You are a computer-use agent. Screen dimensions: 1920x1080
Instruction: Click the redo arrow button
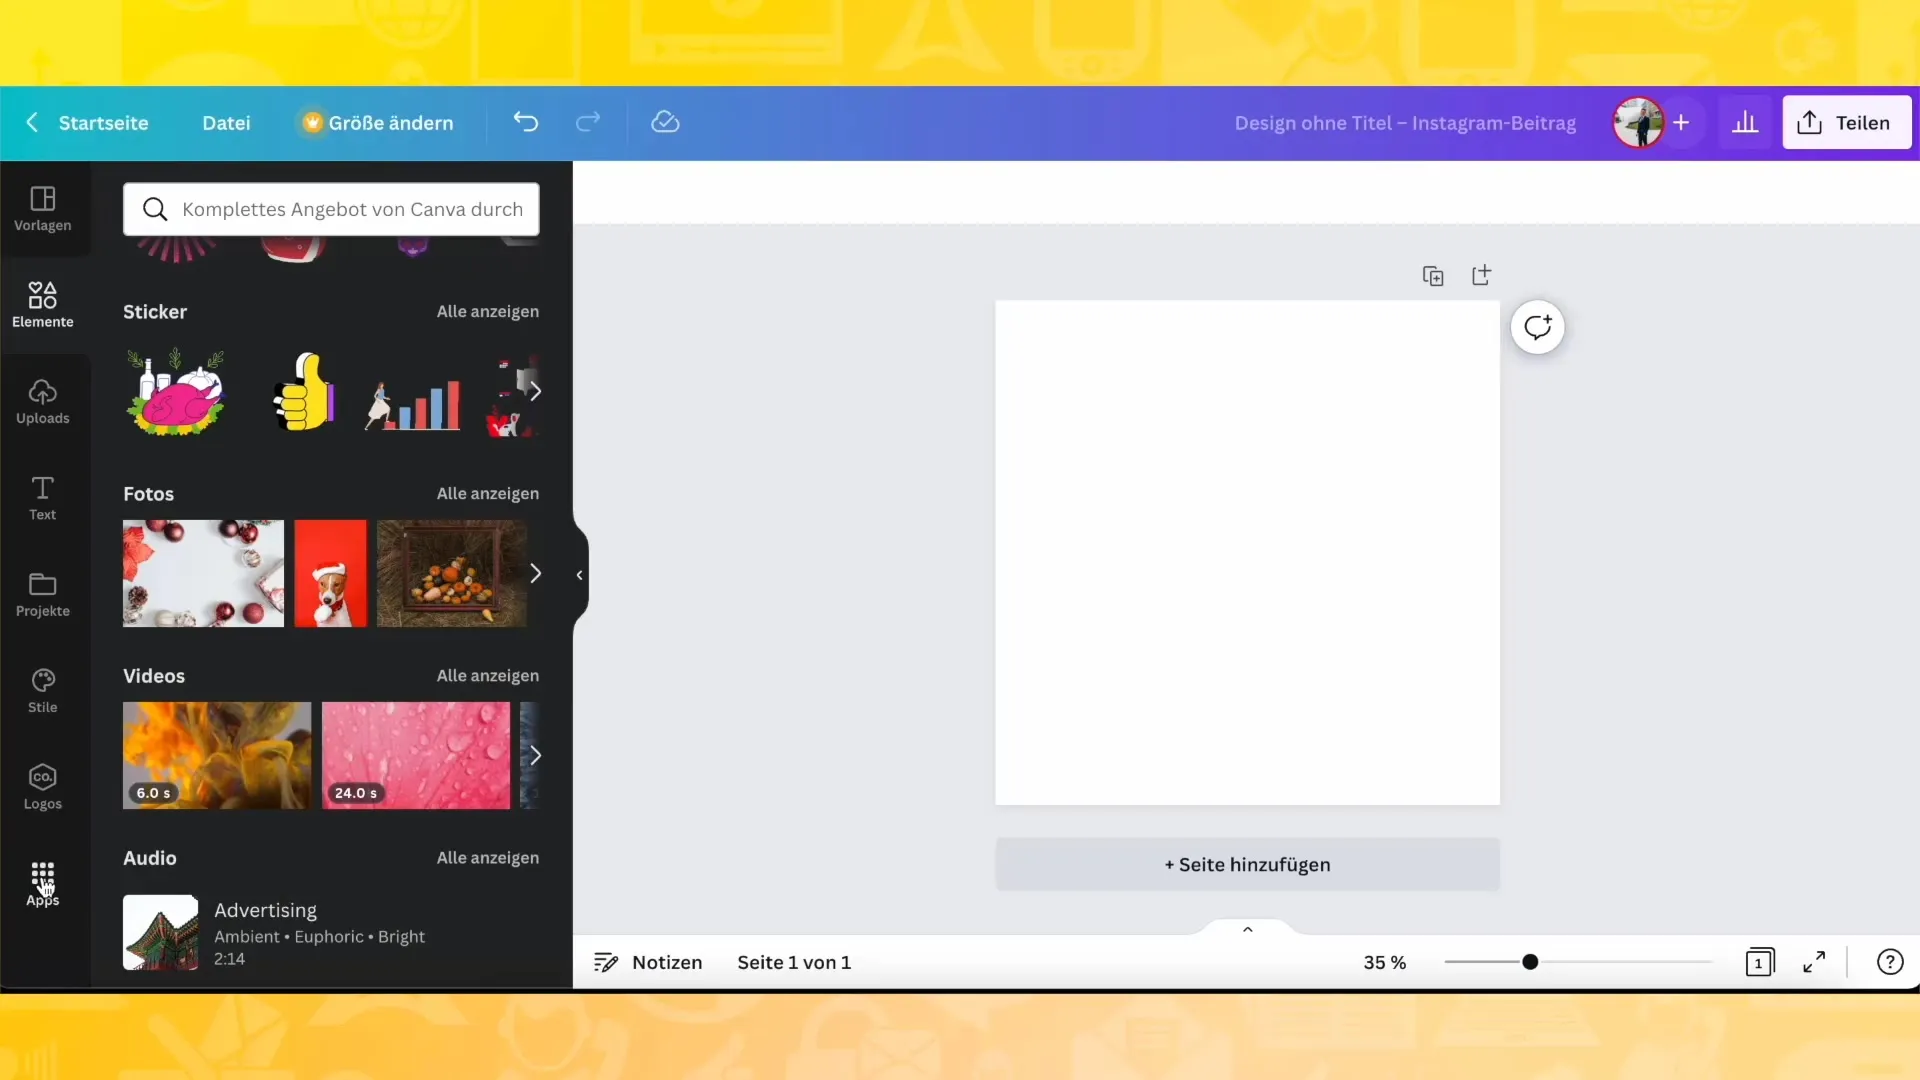[587, 121]
